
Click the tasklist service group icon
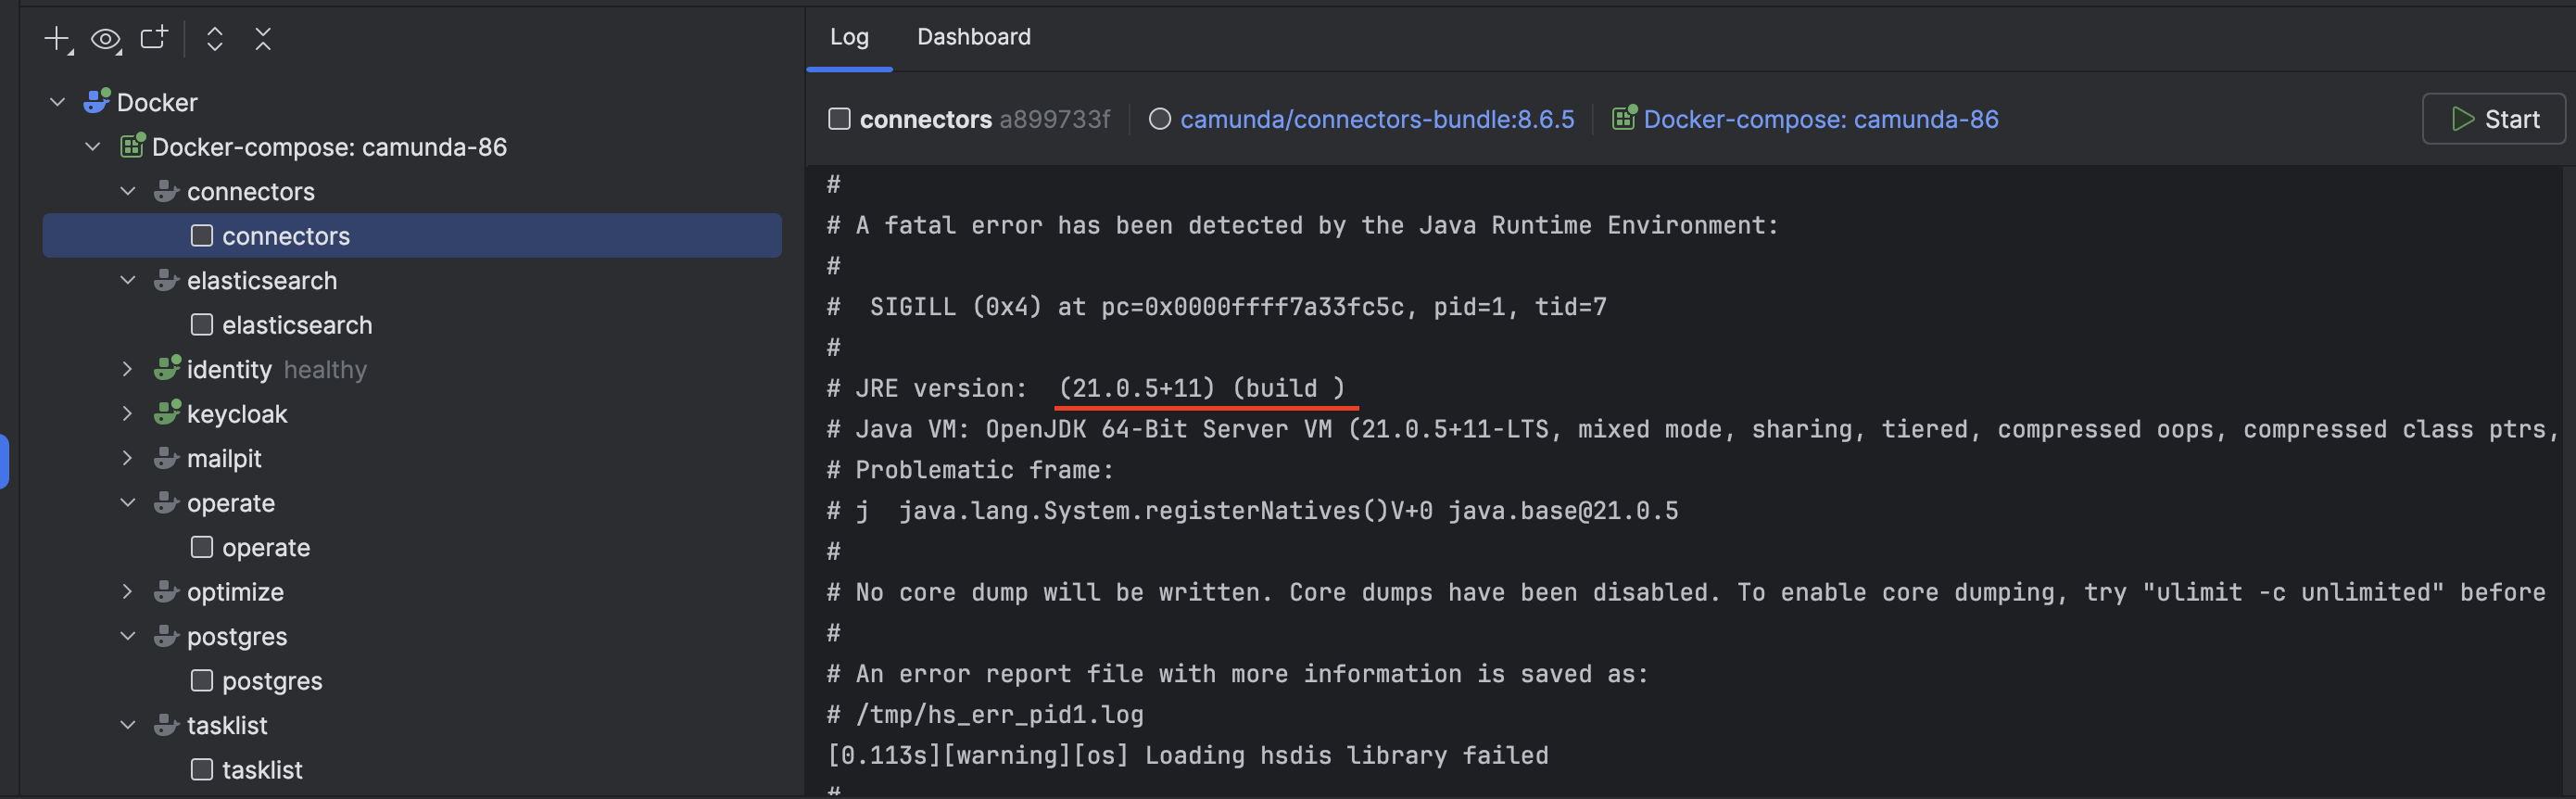(x=166, y=725)
